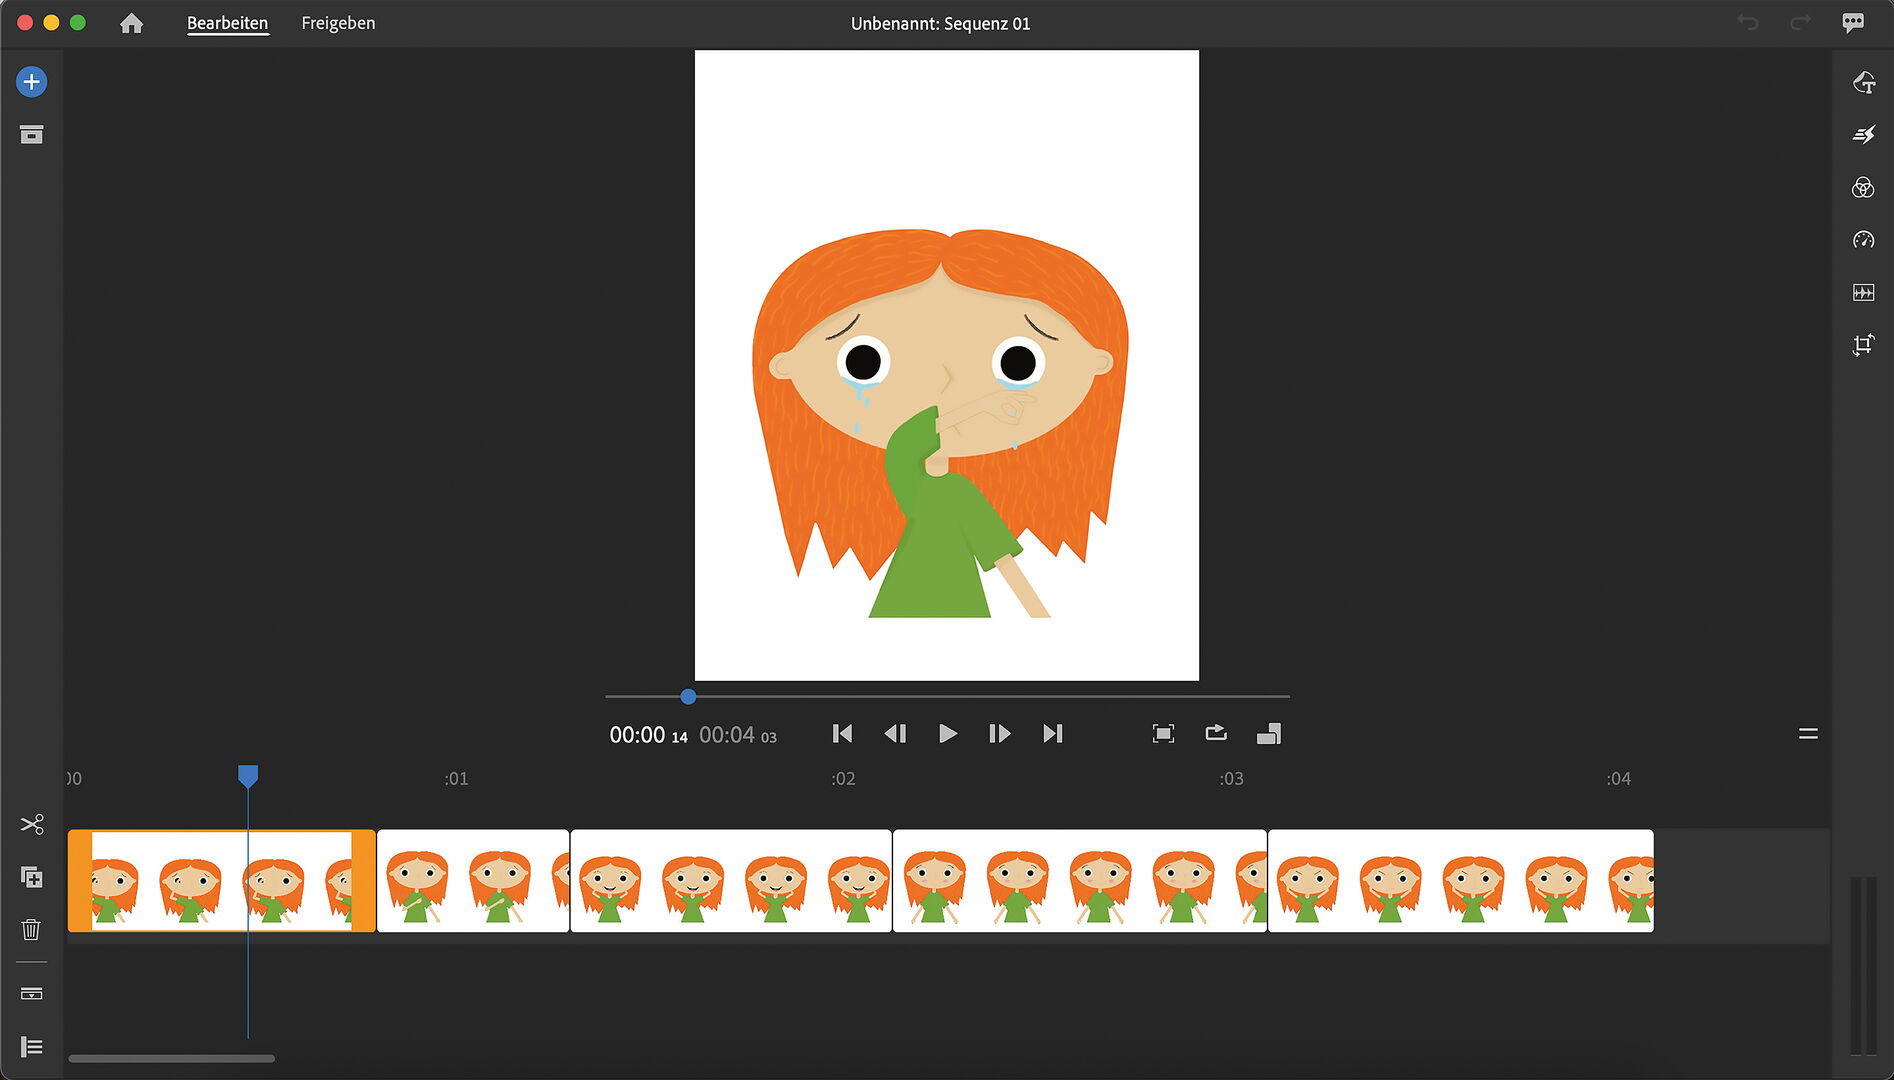1894x1080 pixels.
Task: Open the Transform crop panel
Action: [1863, 346]
